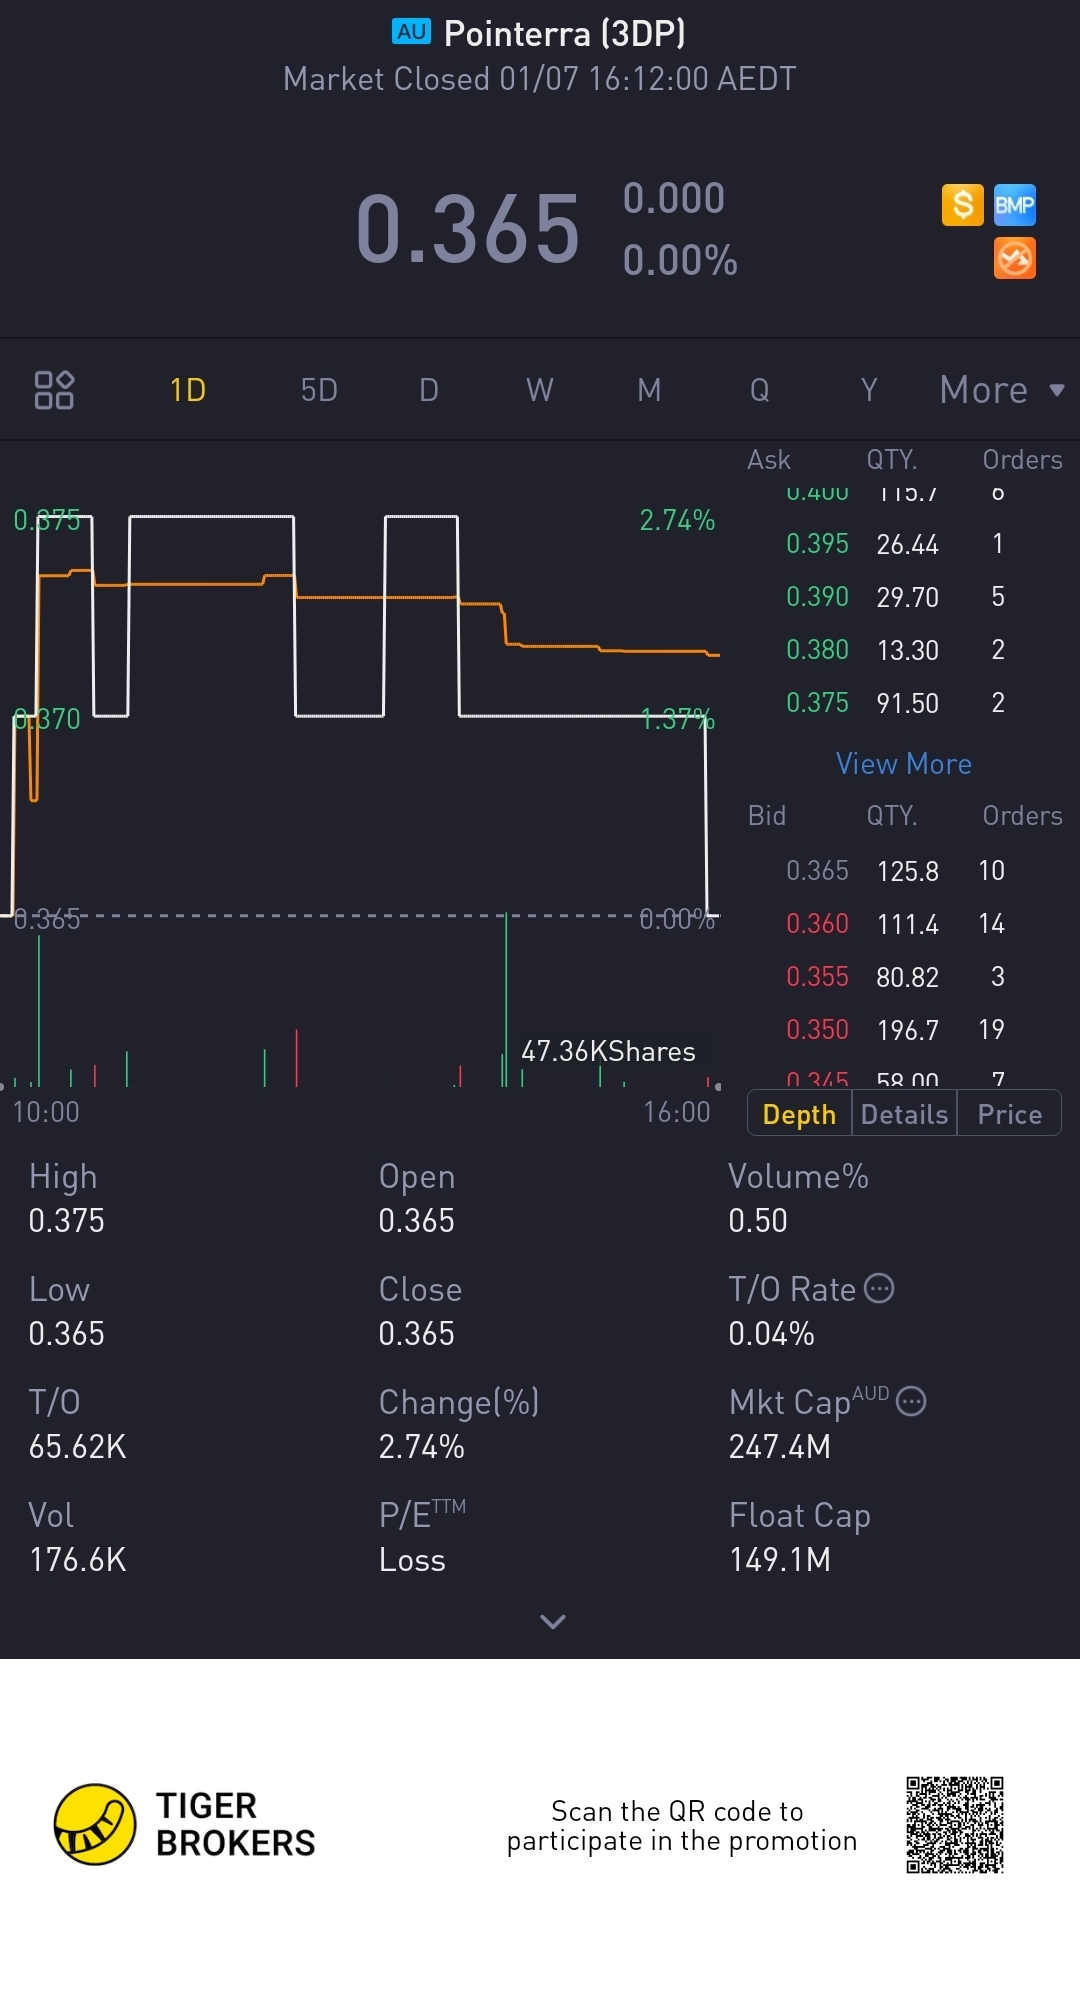
Task: Switch to the Price tab
Action: pyautogui.click(x=1009, y=1114)
